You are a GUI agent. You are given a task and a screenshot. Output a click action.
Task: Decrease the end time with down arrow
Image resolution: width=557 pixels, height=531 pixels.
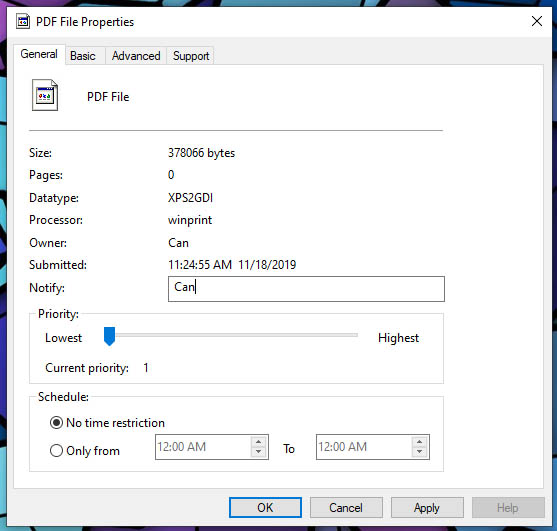(x=420, y=452)
